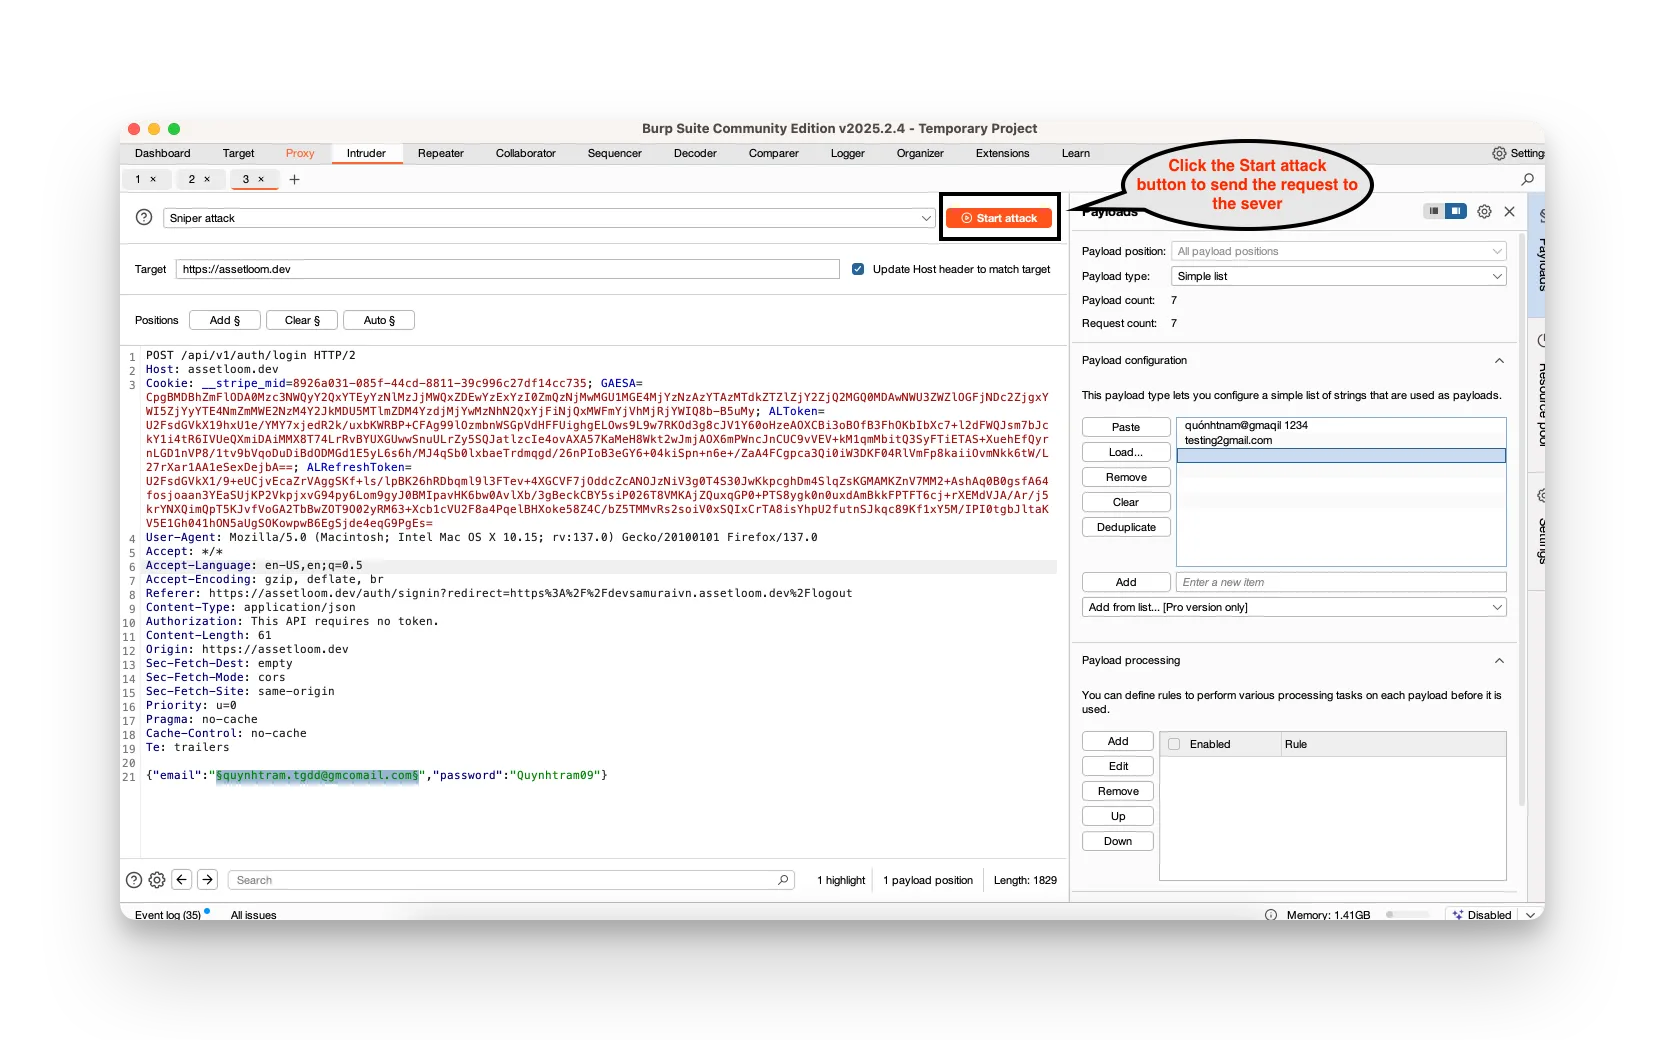Switch to the Repeater tab

(x=441, y=153)
